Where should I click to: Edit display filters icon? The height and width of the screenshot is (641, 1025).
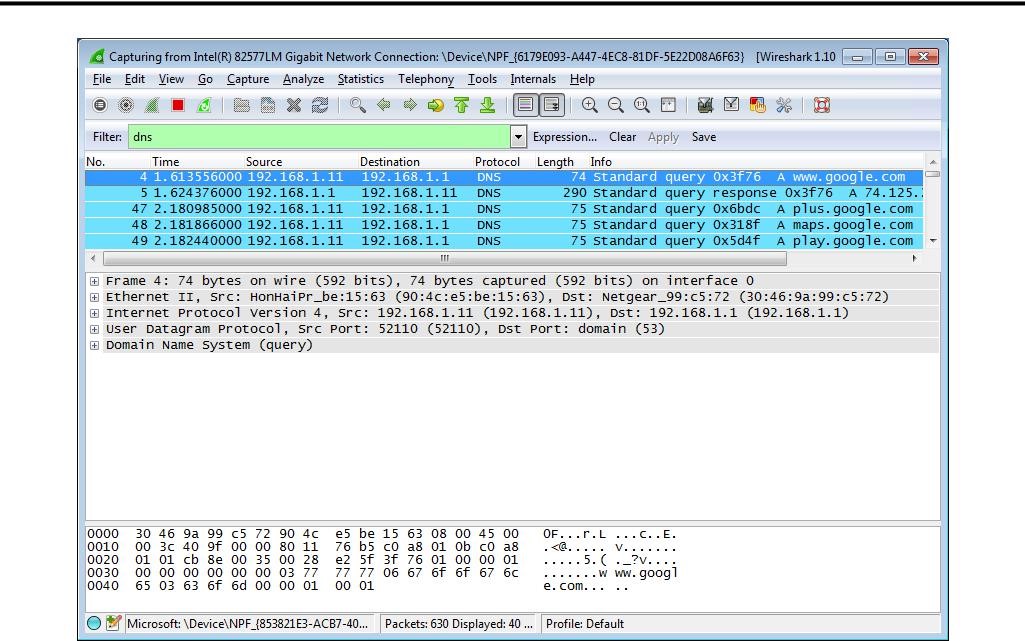tap(731, 105)
